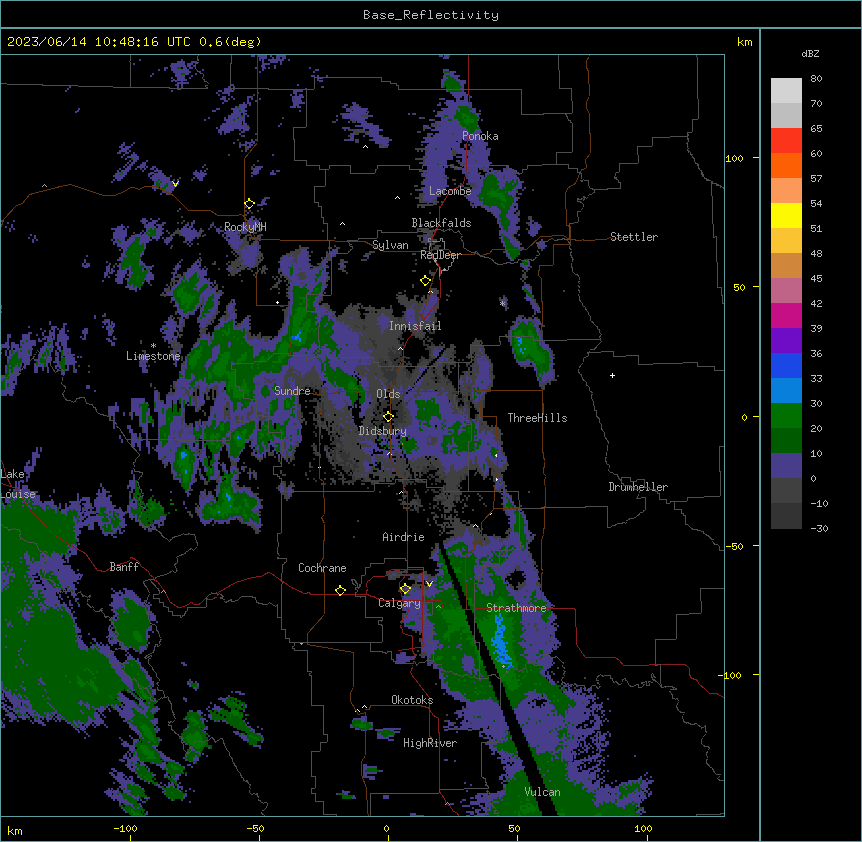Choose the golden 48–51 dBZ legend swatch
This screenshot has width=862, height=842.
[786, 241]
